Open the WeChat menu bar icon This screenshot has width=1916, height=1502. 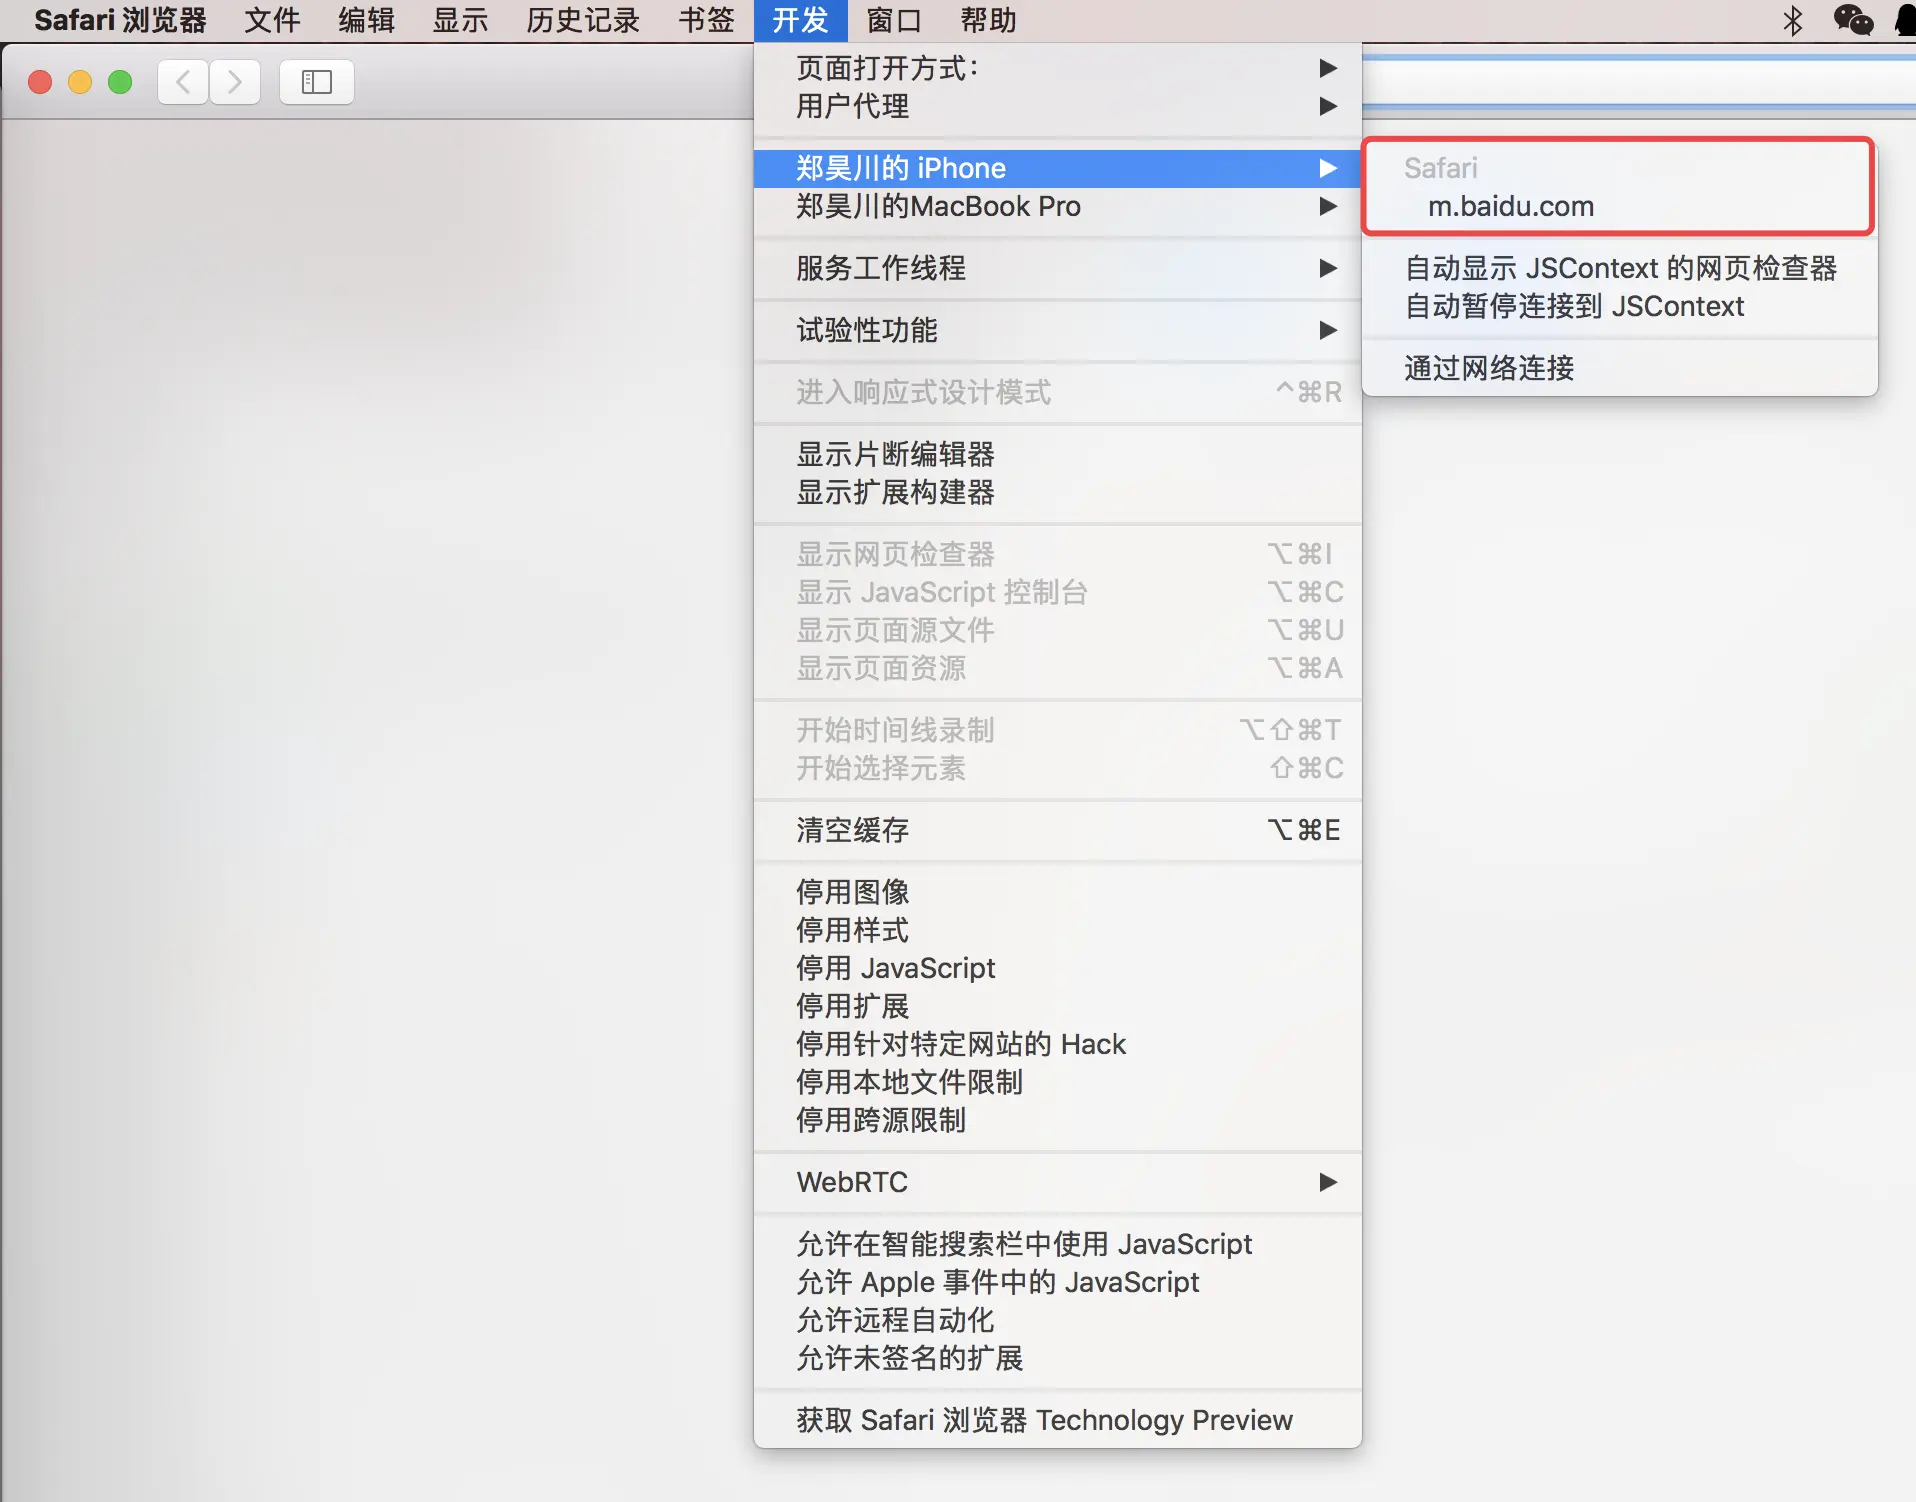point(1853,20)
